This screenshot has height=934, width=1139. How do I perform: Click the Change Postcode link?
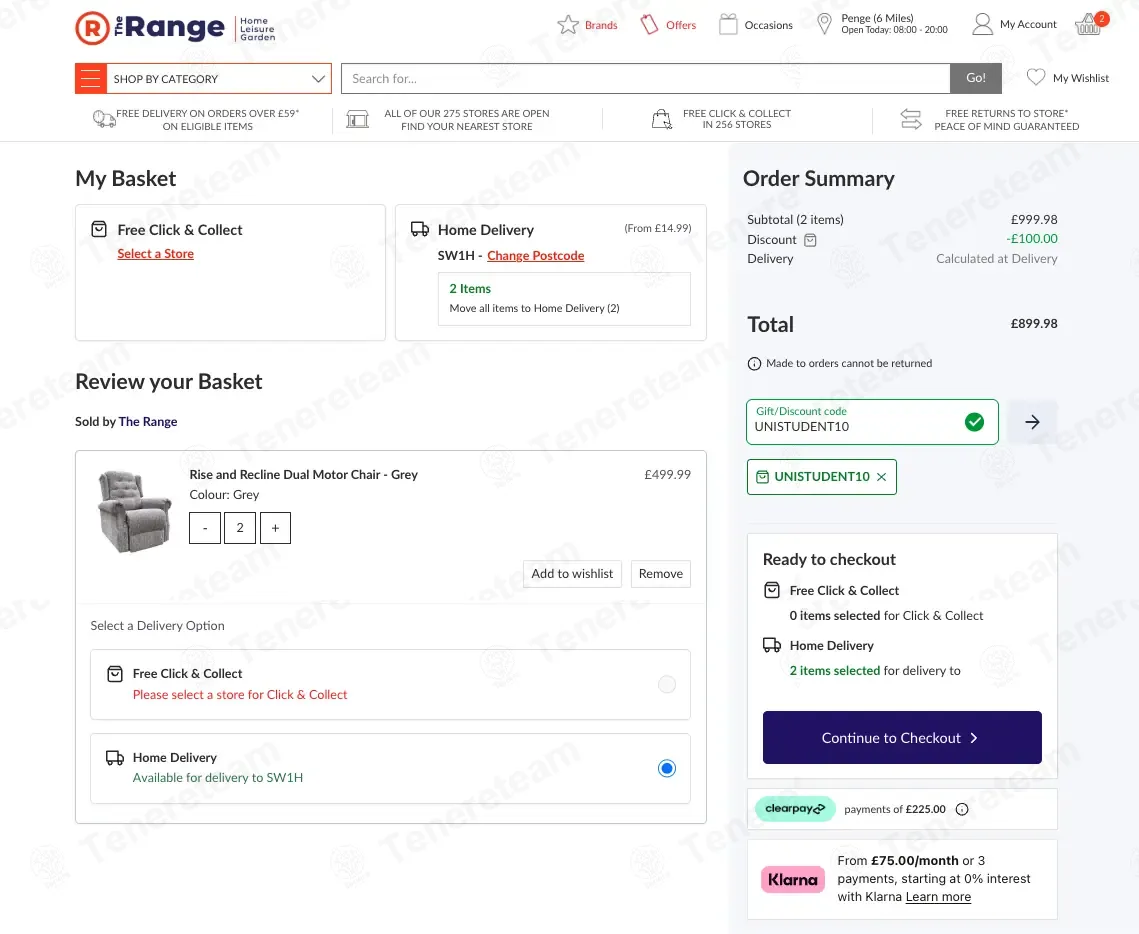point(535,256)
